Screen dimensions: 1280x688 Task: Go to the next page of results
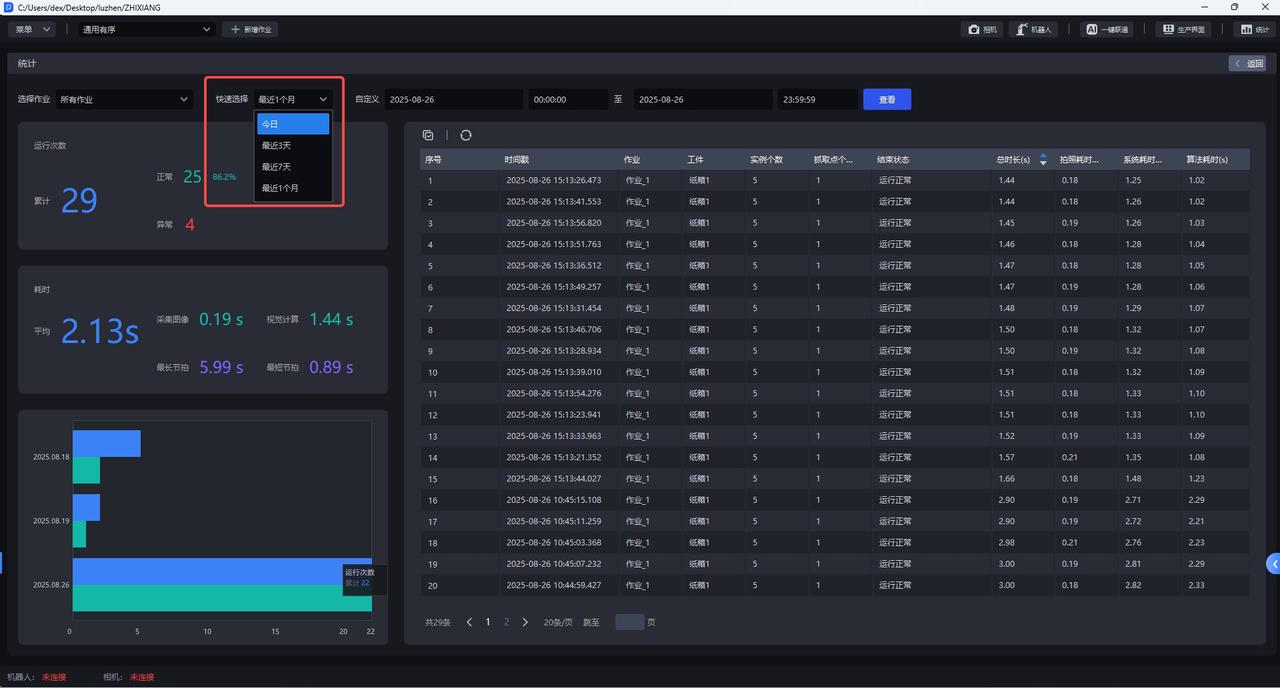(525, 622)
